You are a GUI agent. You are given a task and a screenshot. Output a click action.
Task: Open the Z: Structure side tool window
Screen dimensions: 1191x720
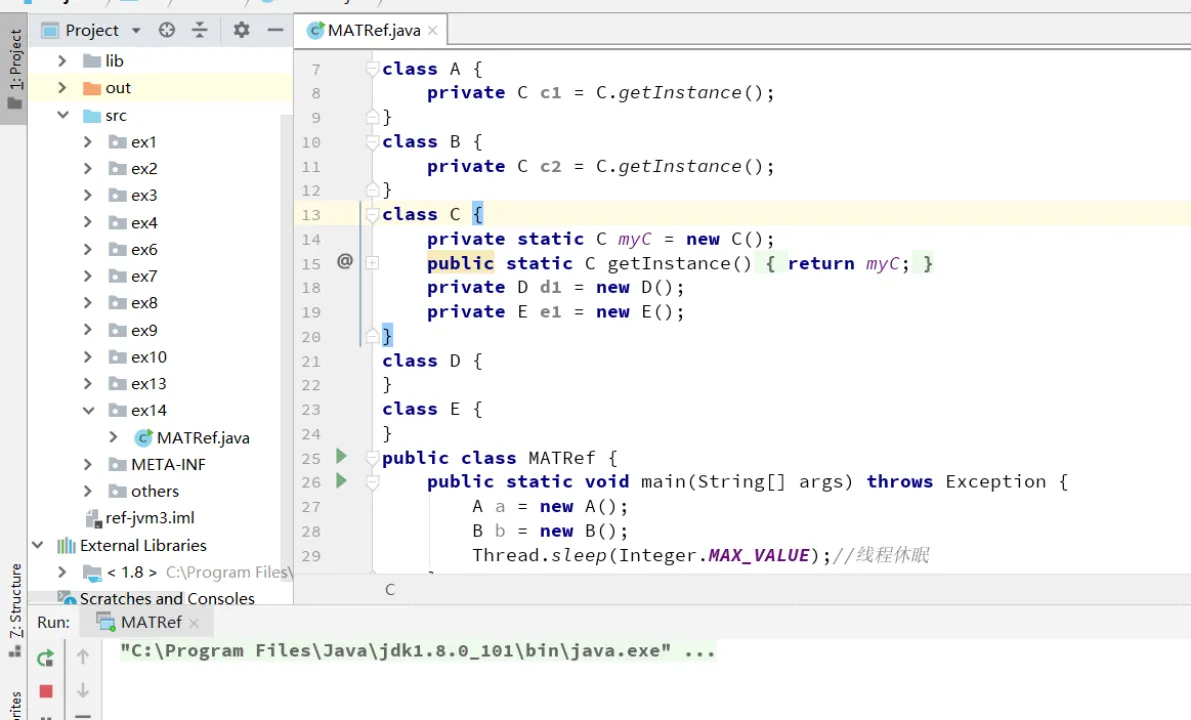[x=14, y=609]
